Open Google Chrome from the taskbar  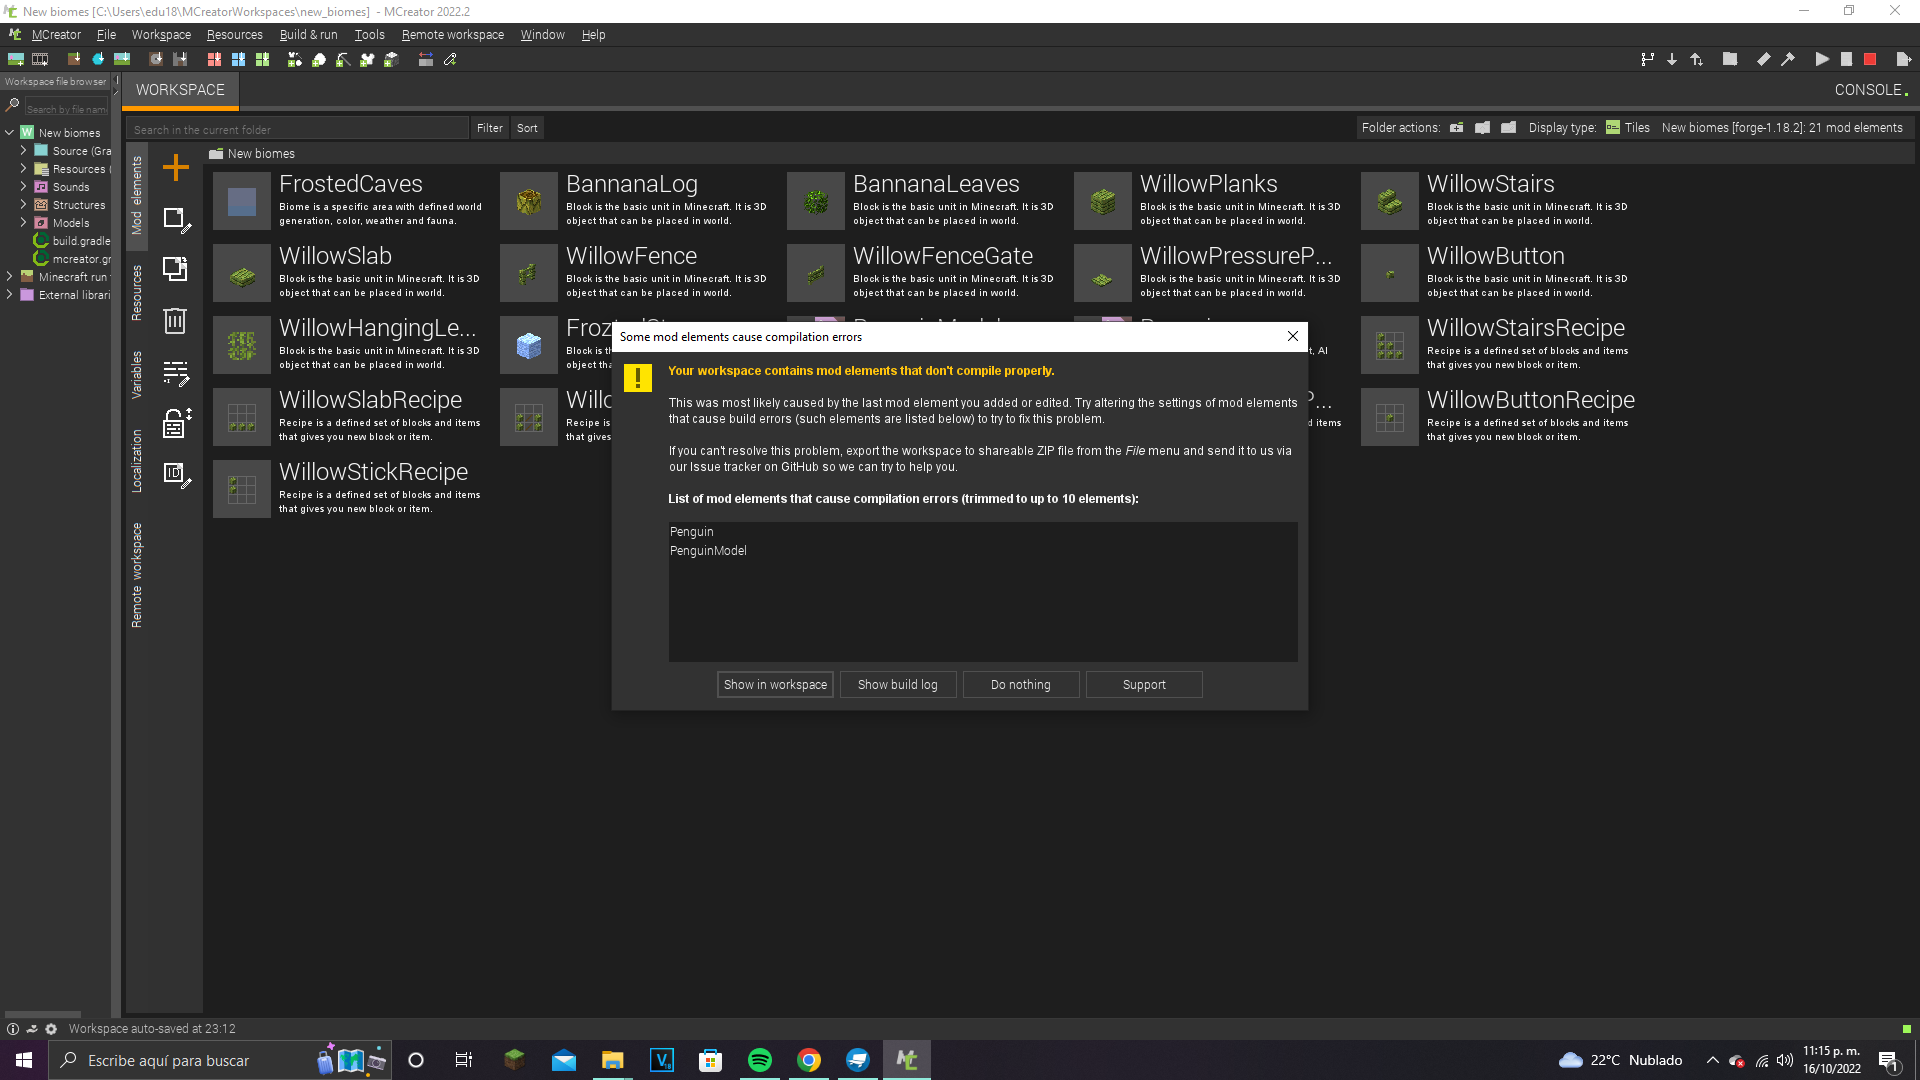click(x=809, y=1059)
